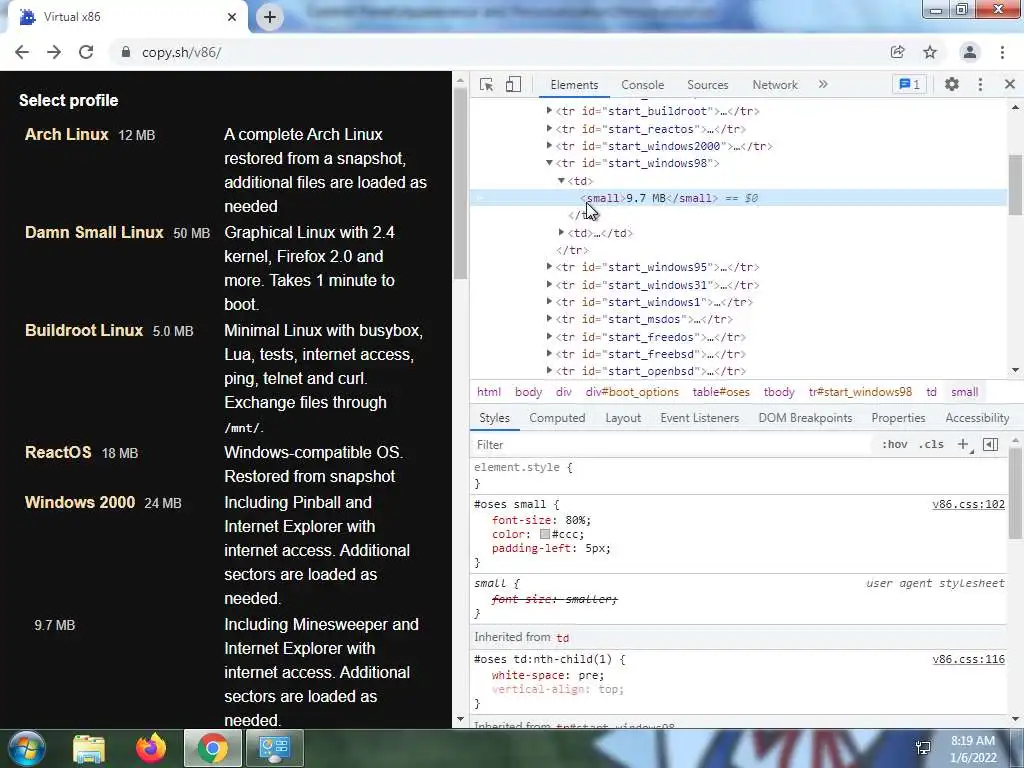1024x768 pixels.
Task: Reload the copy.sh page
Action: [x=86, y=52]
